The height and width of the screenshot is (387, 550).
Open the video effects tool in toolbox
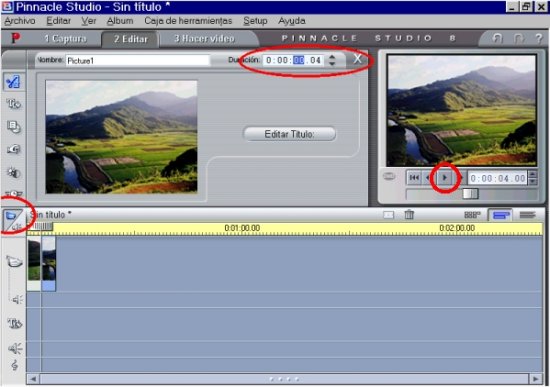pos(14,173)
